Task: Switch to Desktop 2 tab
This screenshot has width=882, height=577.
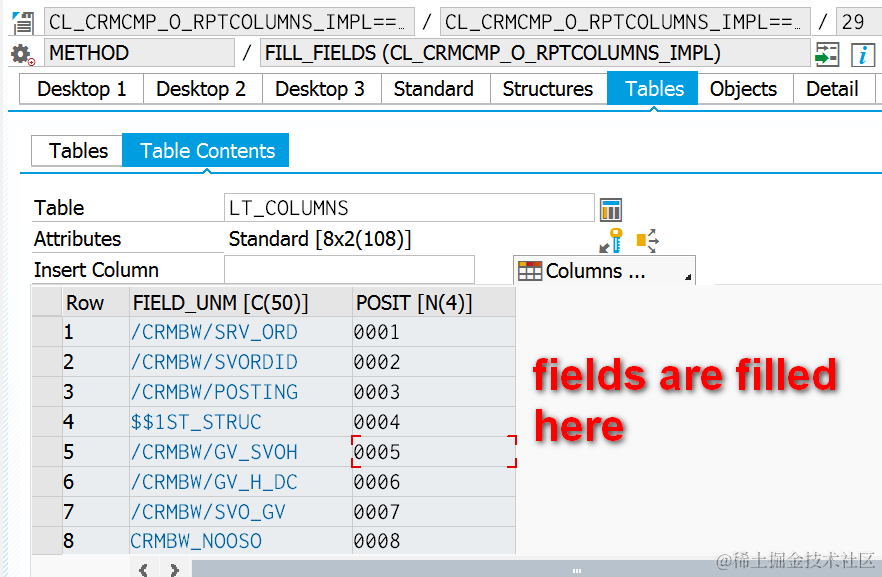Action: [x=202, y=89]
